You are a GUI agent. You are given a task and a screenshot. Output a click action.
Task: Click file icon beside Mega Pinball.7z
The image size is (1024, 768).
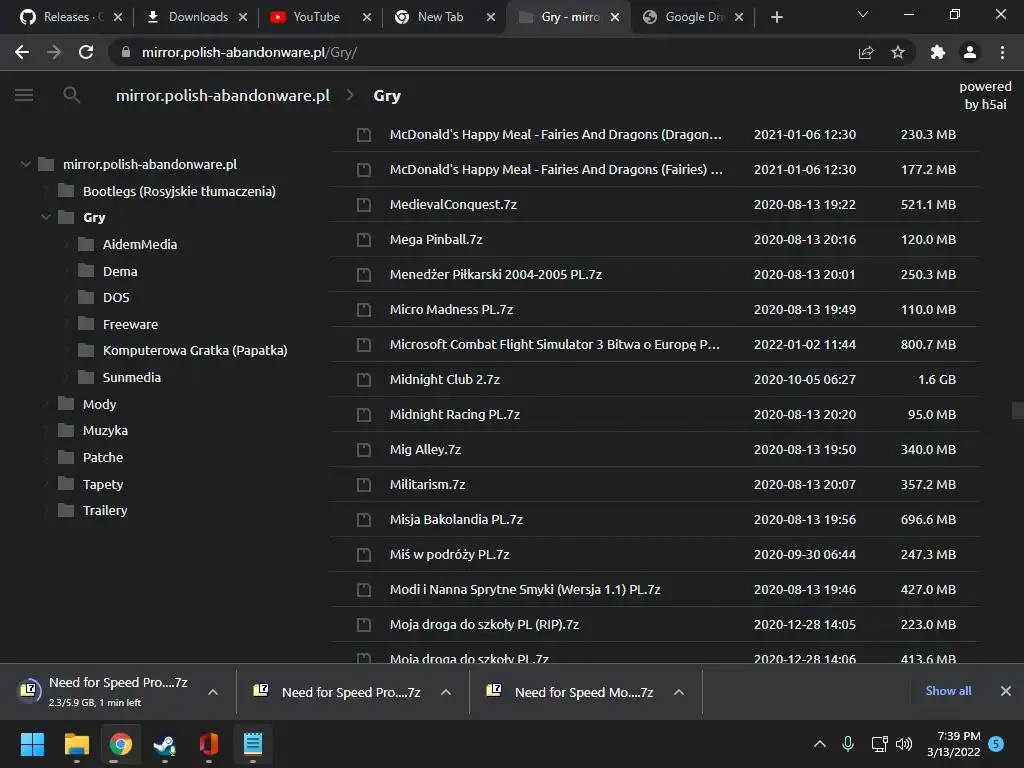(x=364, y=240)
